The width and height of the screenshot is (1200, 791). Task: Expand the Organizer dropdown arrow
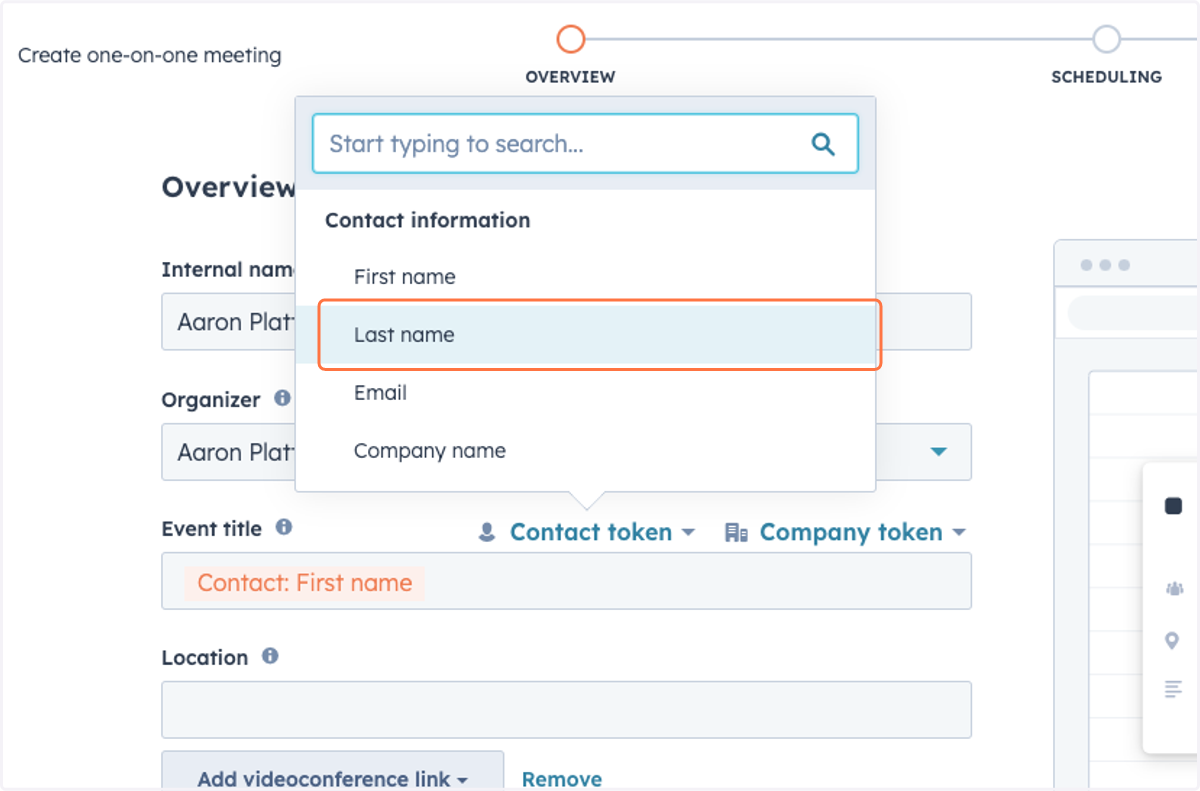[x=938, y=452]
